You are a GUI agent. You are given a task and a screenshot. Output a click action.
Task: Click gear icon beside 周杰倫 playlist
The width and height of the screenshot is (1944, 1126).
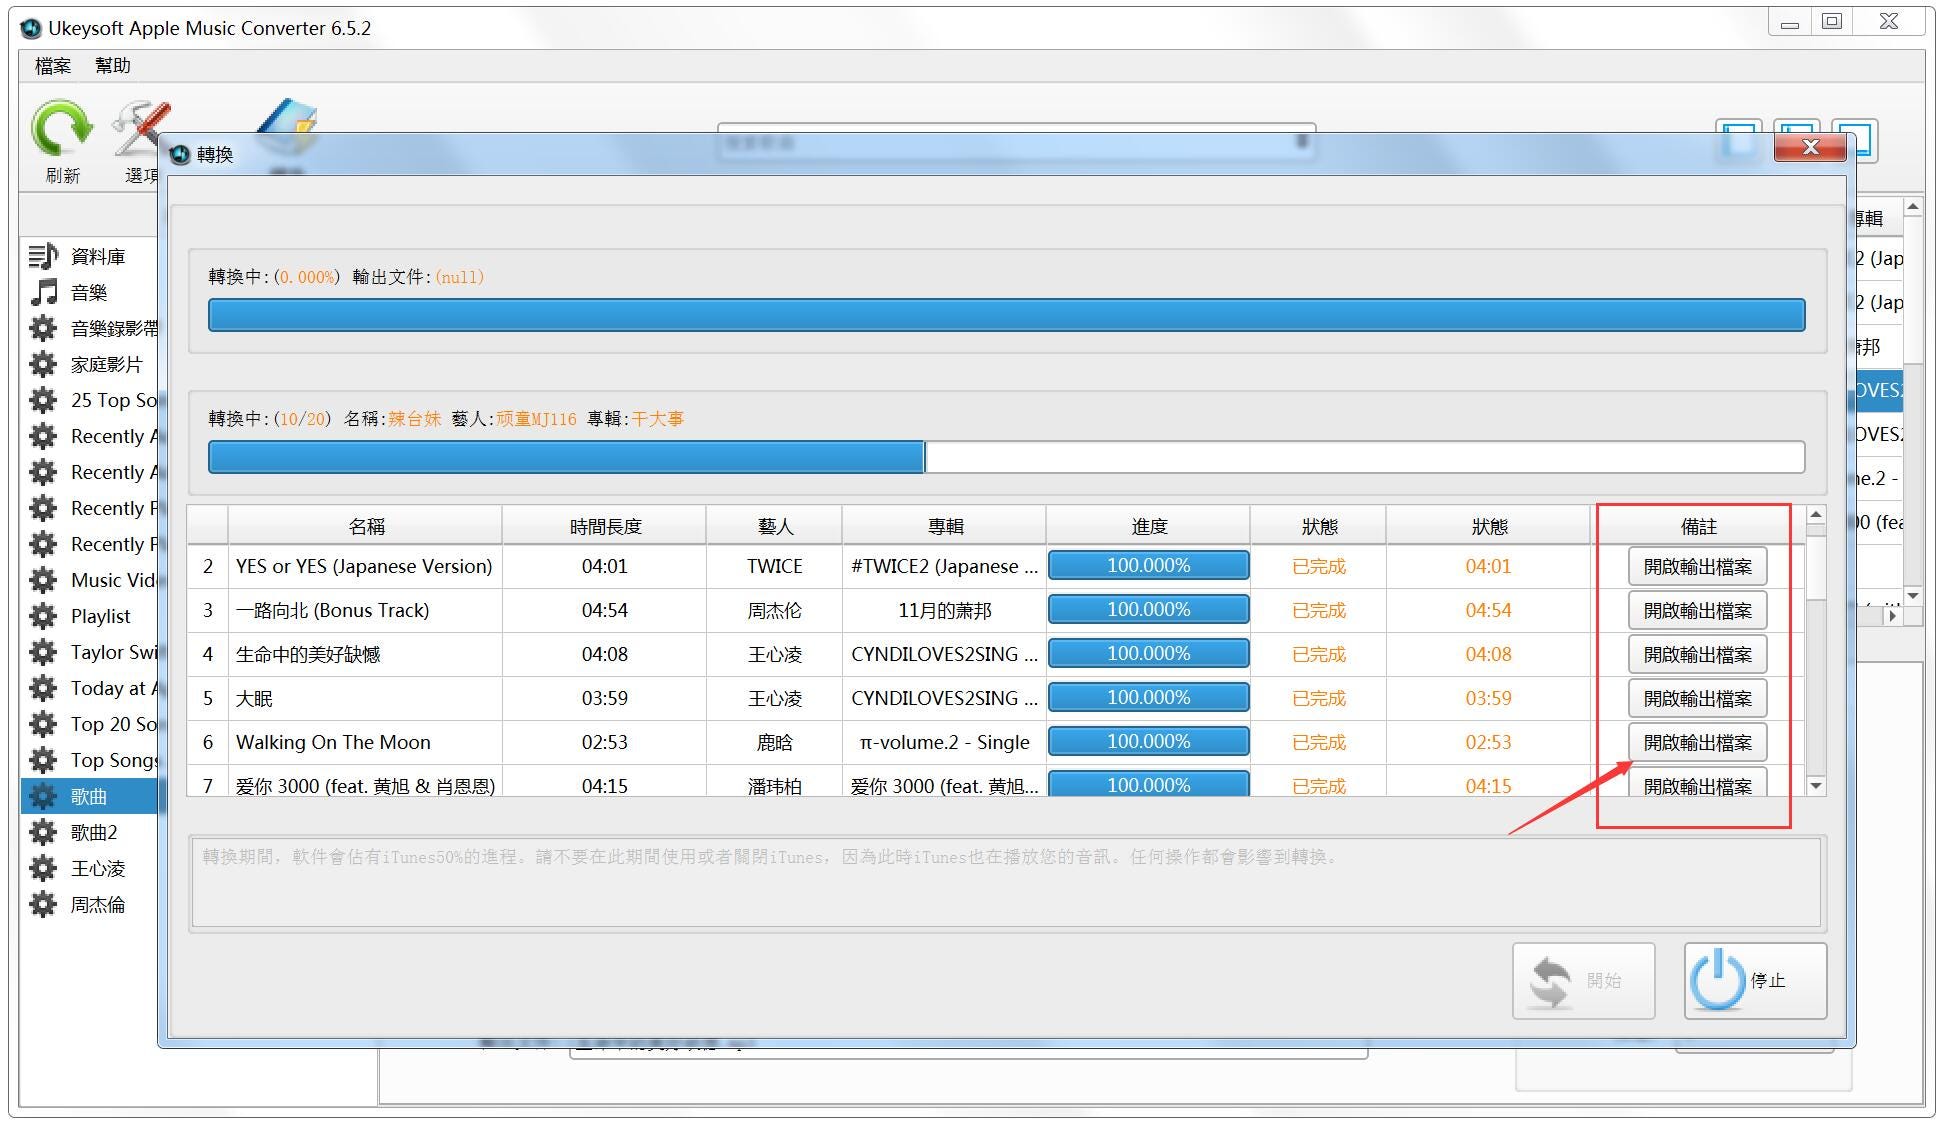coord(43,904)
